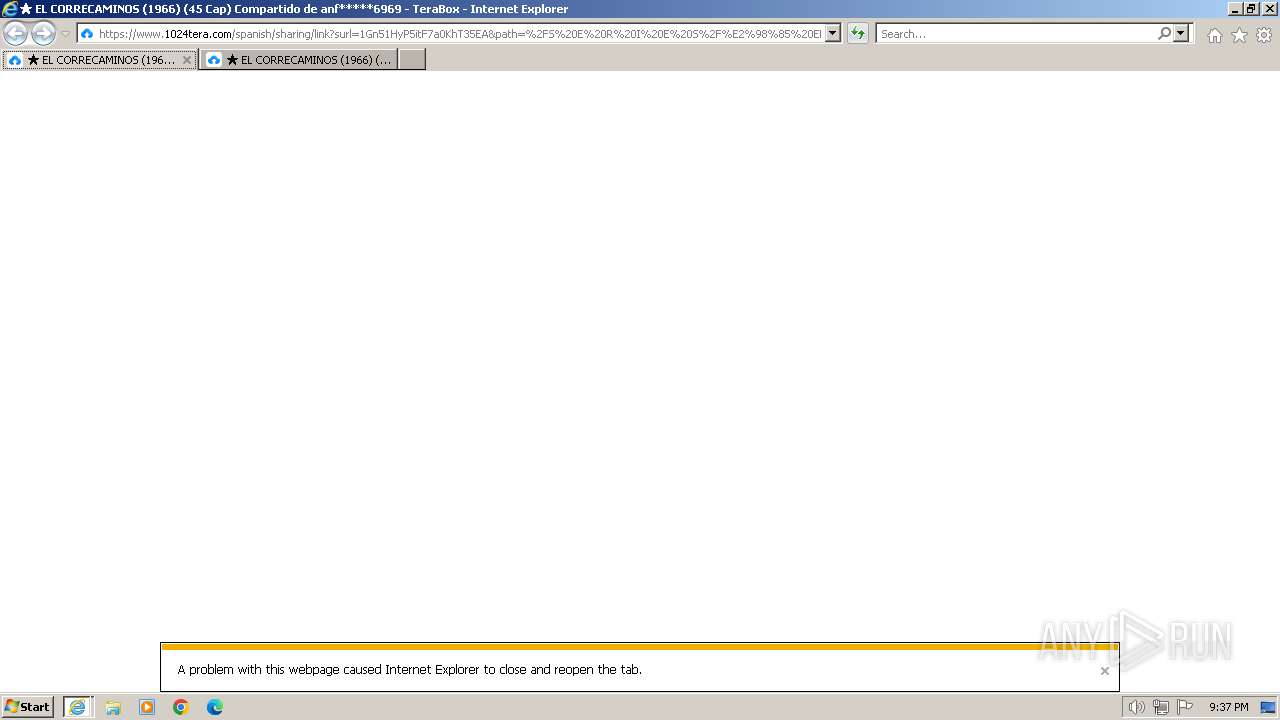Image resolution: width=1280 pixels, height=720 pixels.
Task: Switch to second EL CORRECAMINOS (1966) tab
Action: [x=298, y=60]
